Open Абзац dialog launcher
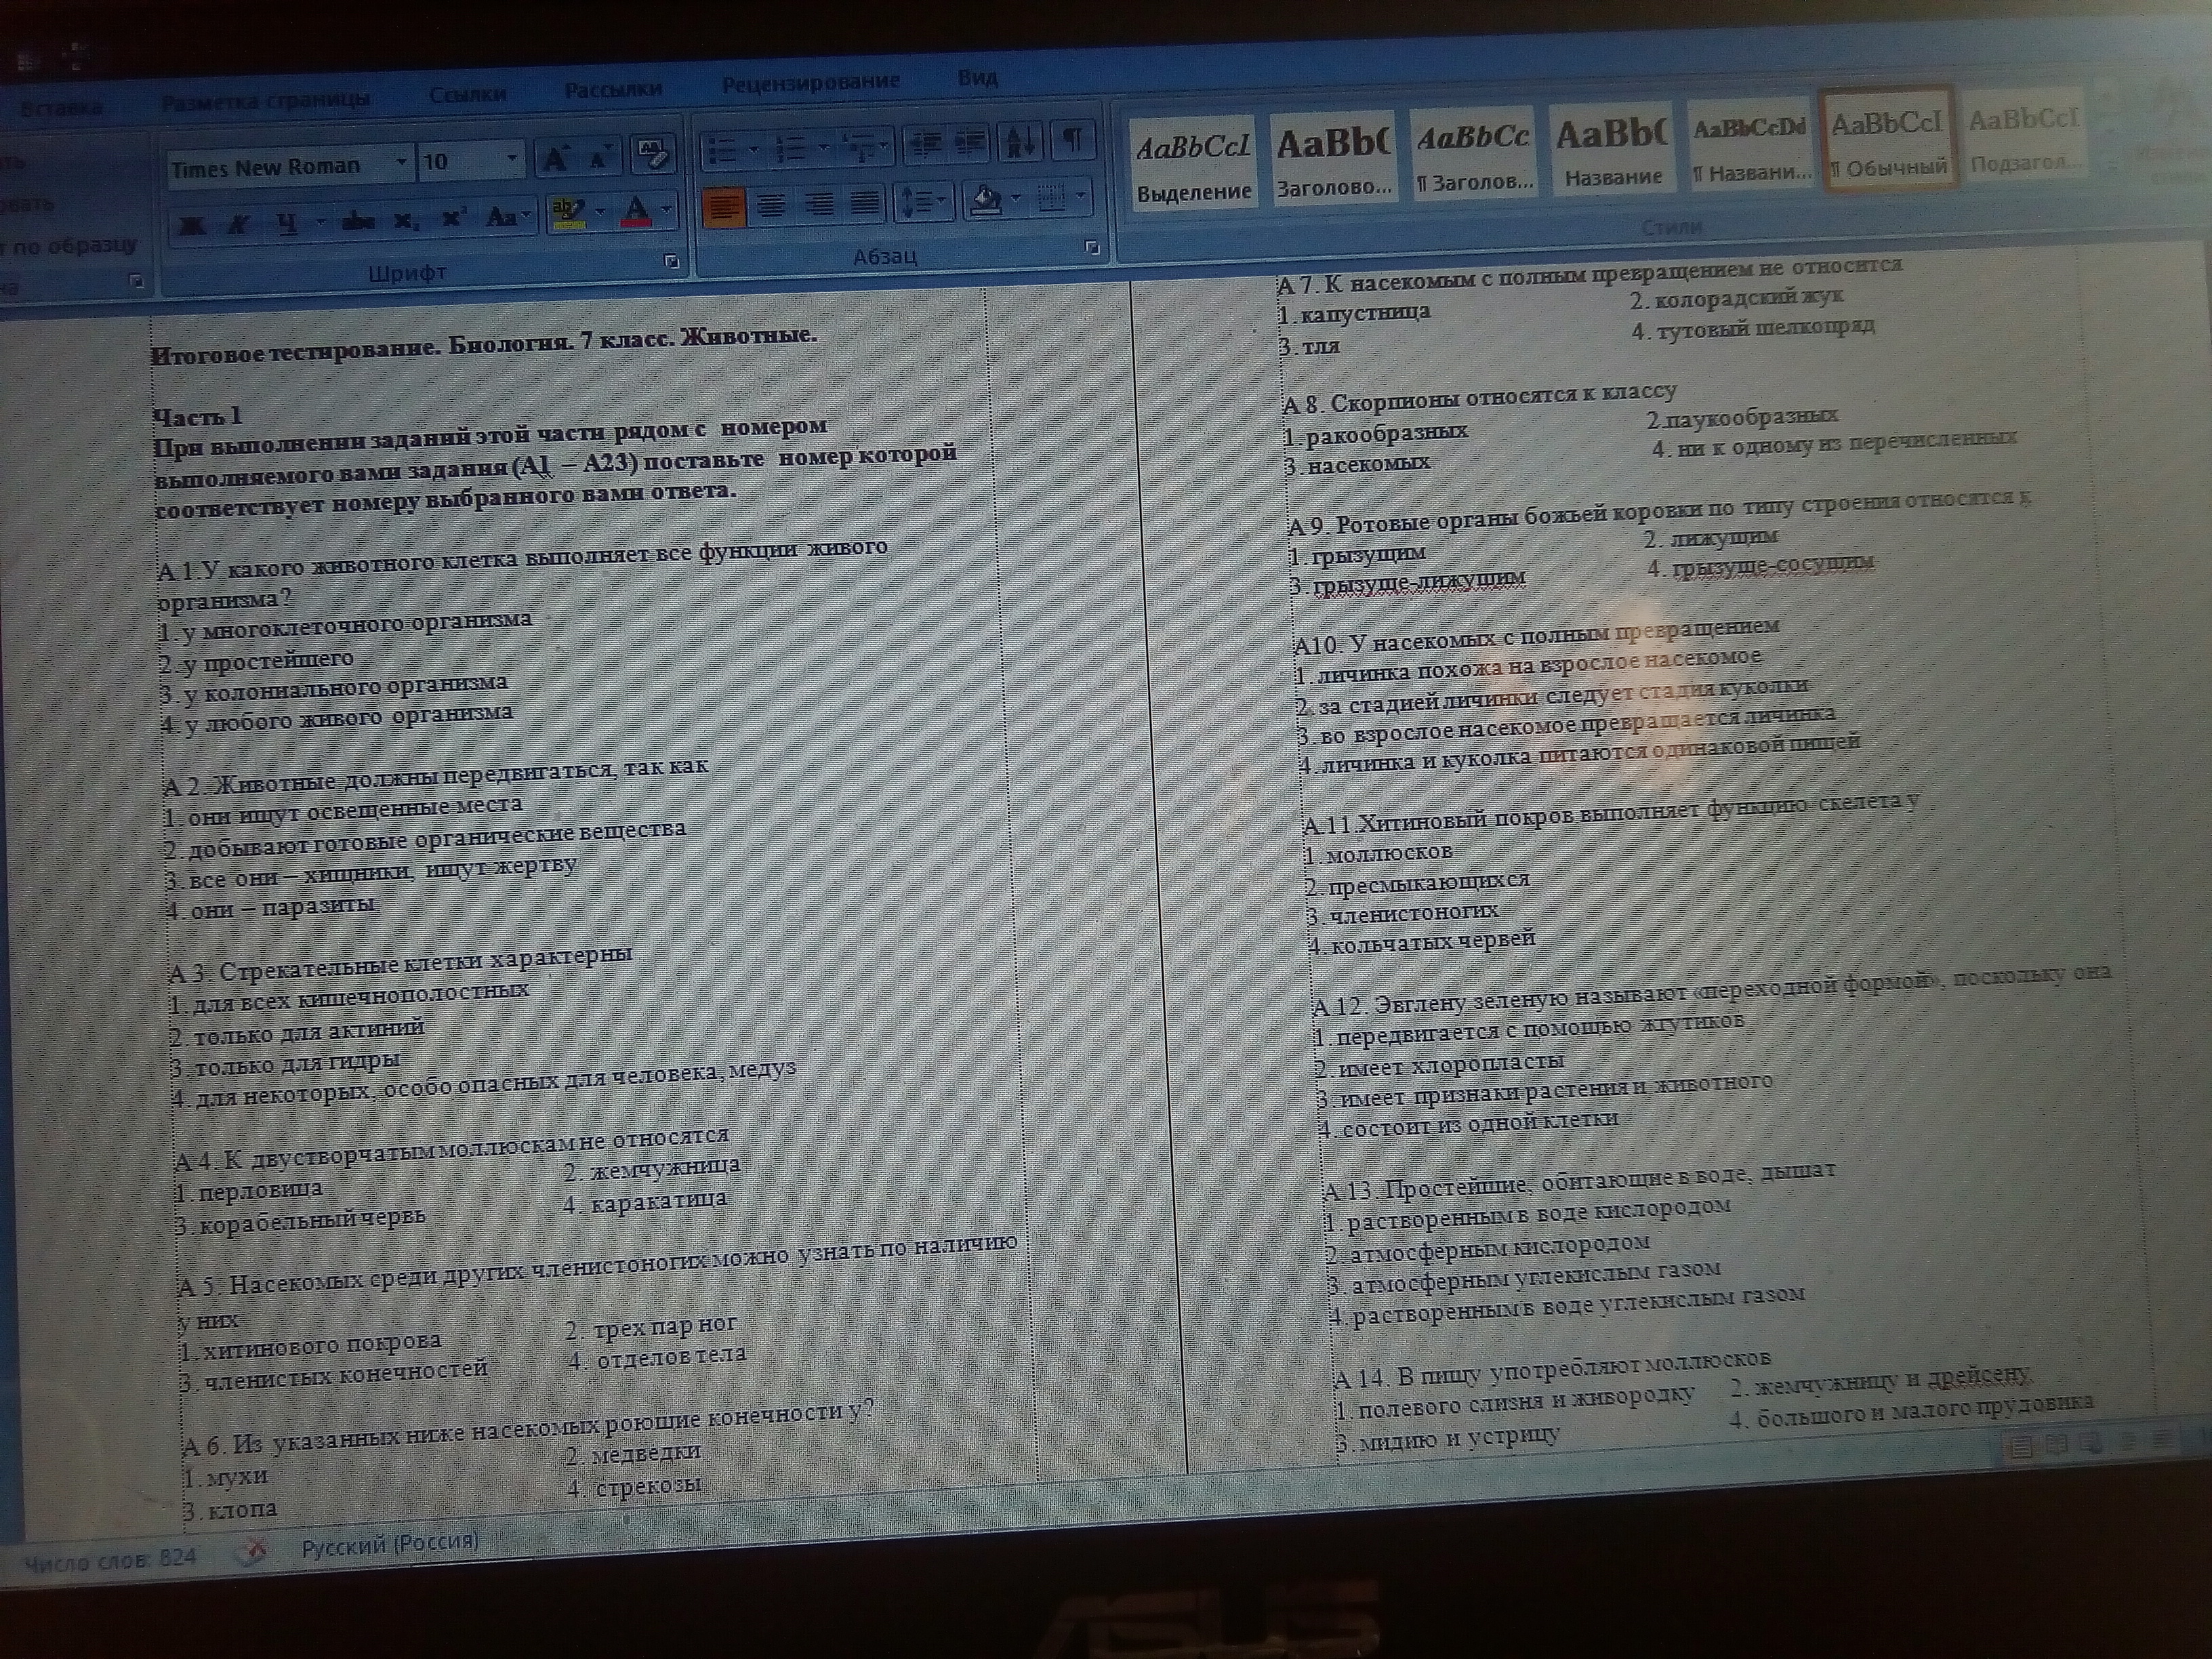This screenshot has width=2212, height=1659. click(x=1093, y=248)
